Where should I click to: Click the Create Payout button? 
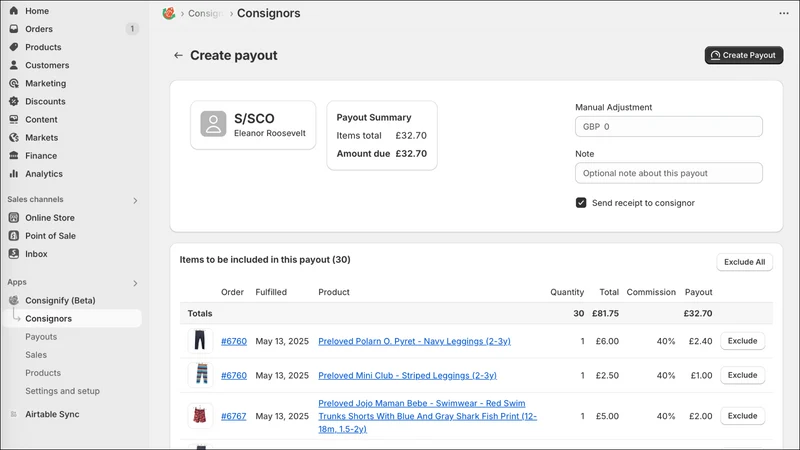coord(744,55)
